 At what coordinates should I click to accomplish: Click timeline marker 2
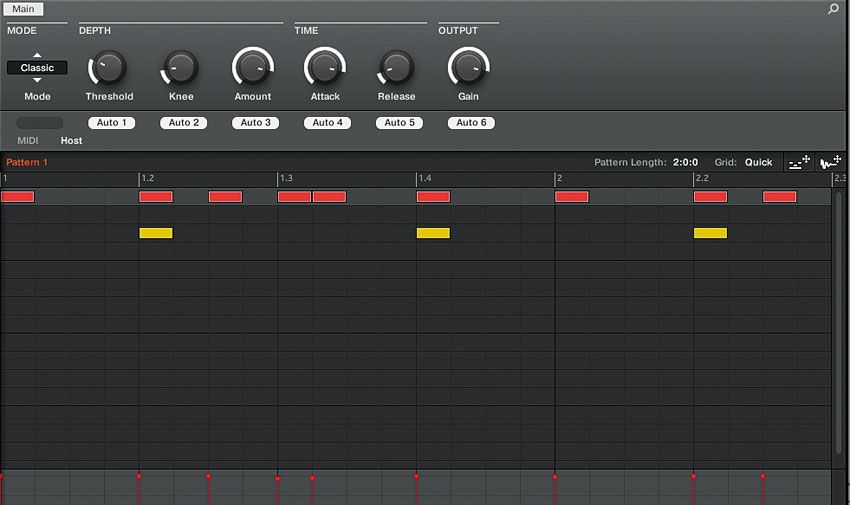click(559, 178)
